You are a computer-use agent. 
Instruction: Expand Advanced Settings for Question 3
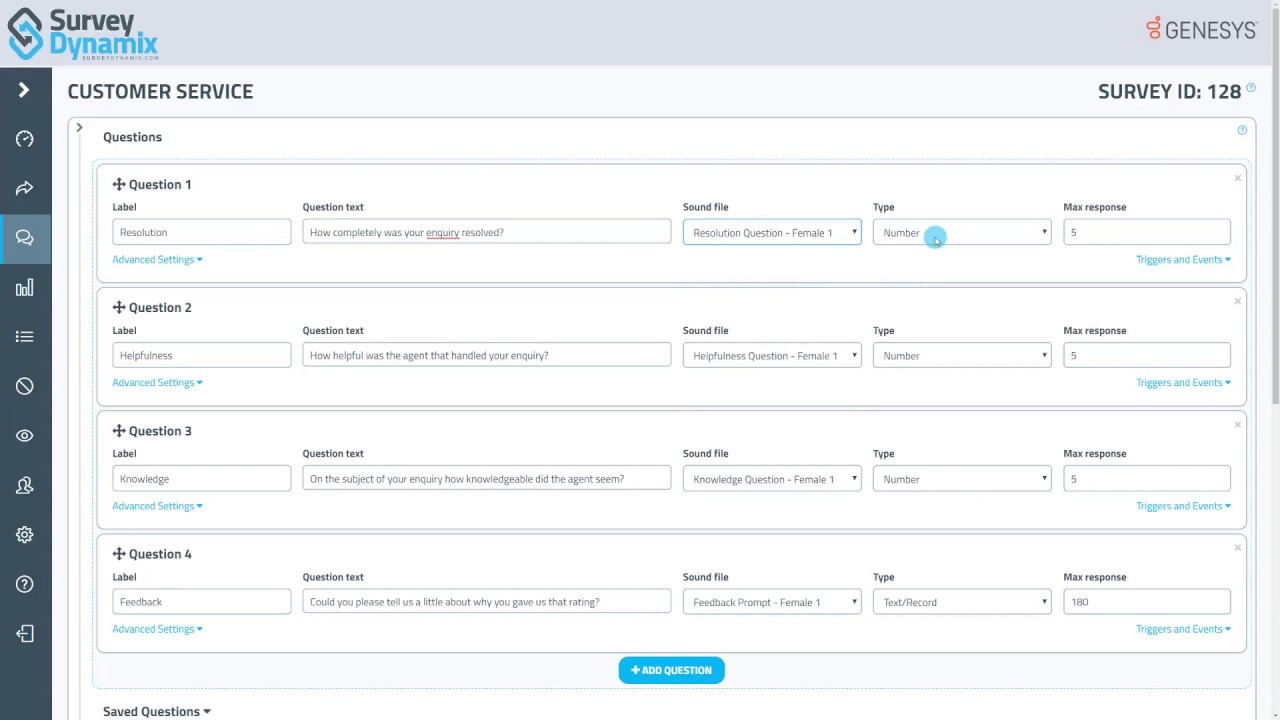157,506
